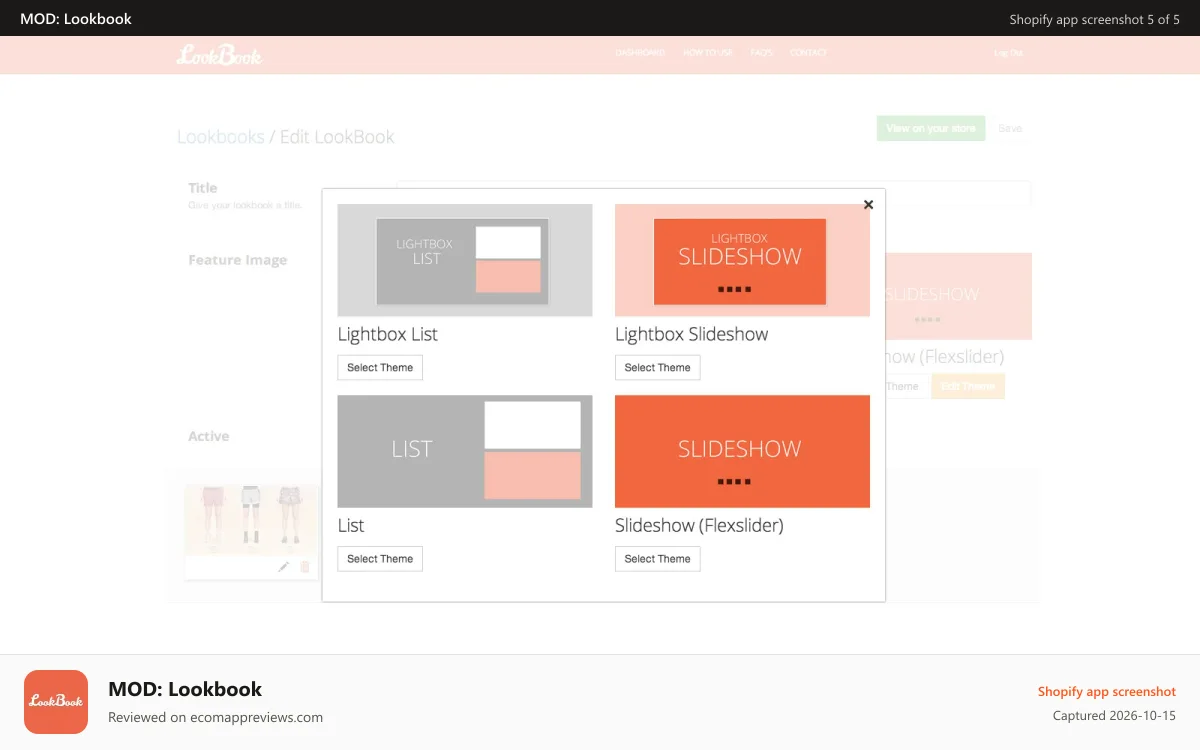This screenshot has width=1200, height=750.
Task: Click the MOD: Lookbook app icon in footer
Action: point(56,702)
